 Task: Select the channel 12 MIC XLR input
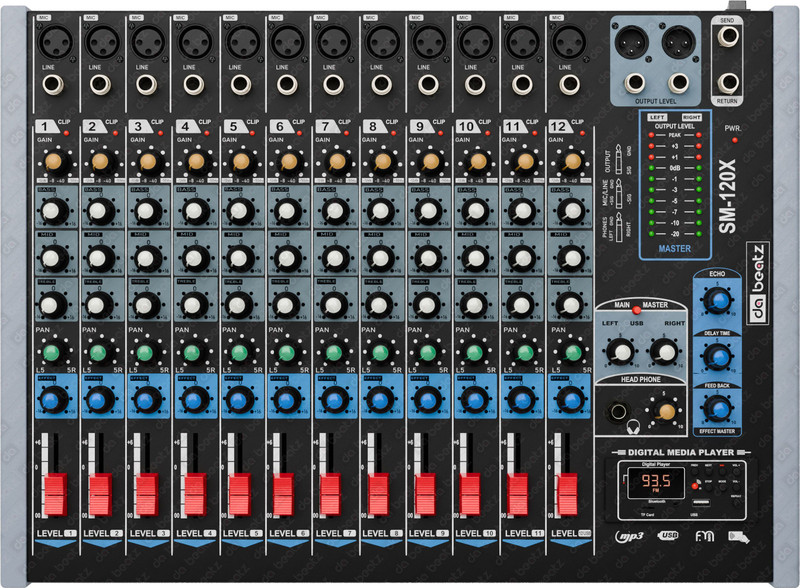[569, 42]
